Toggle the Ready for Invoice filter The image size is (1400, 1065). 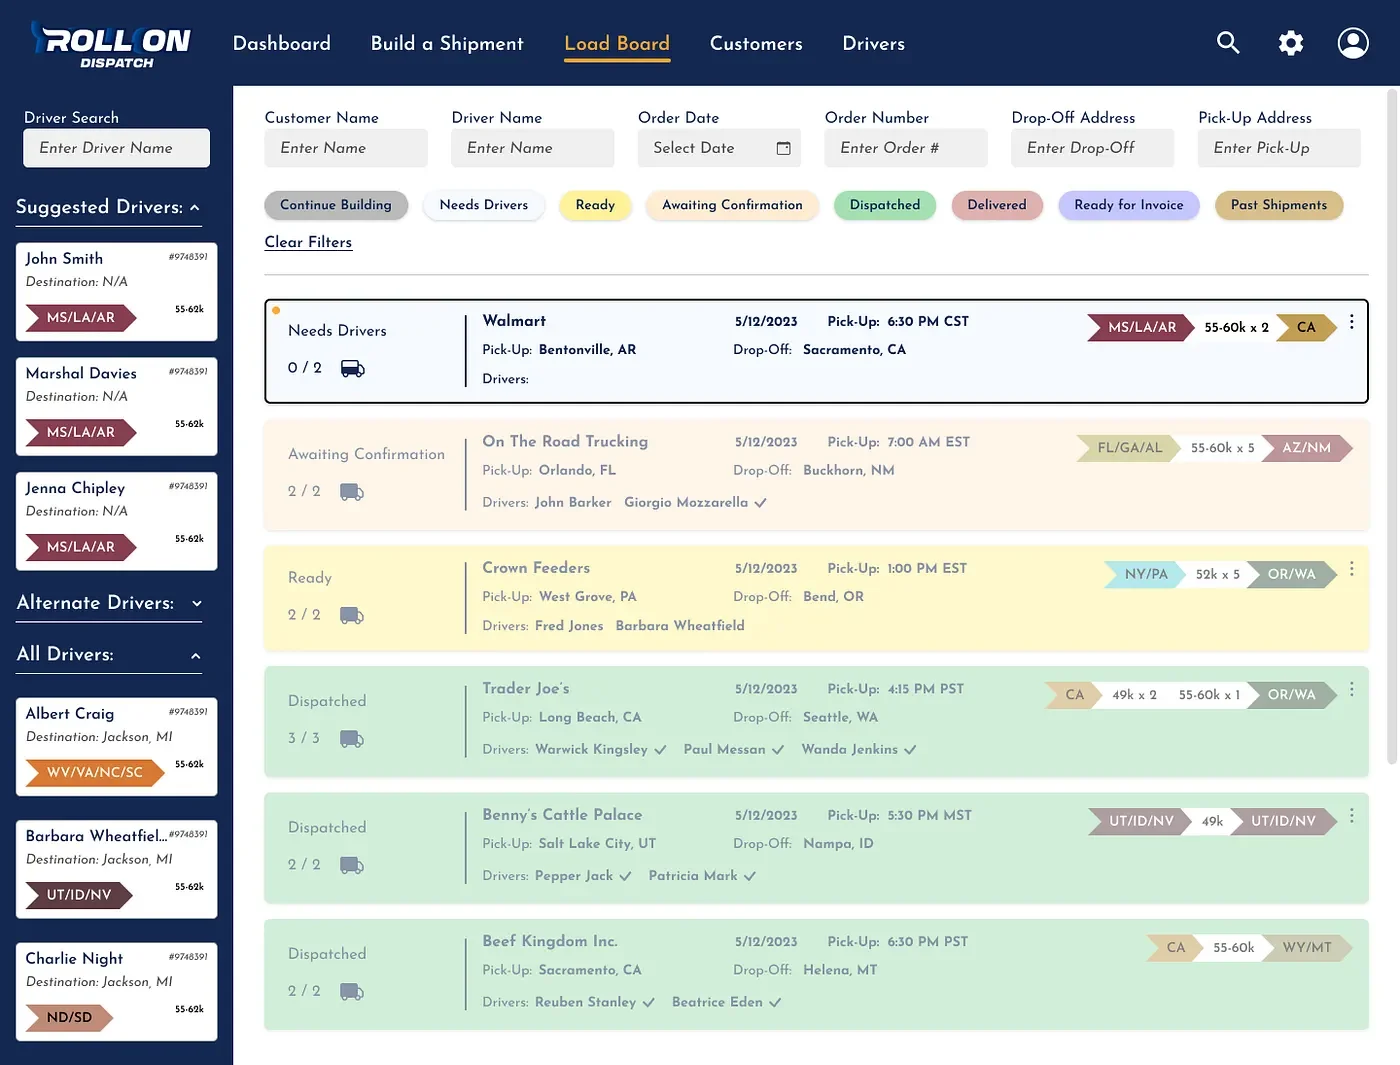click(x=1129, y=205)
